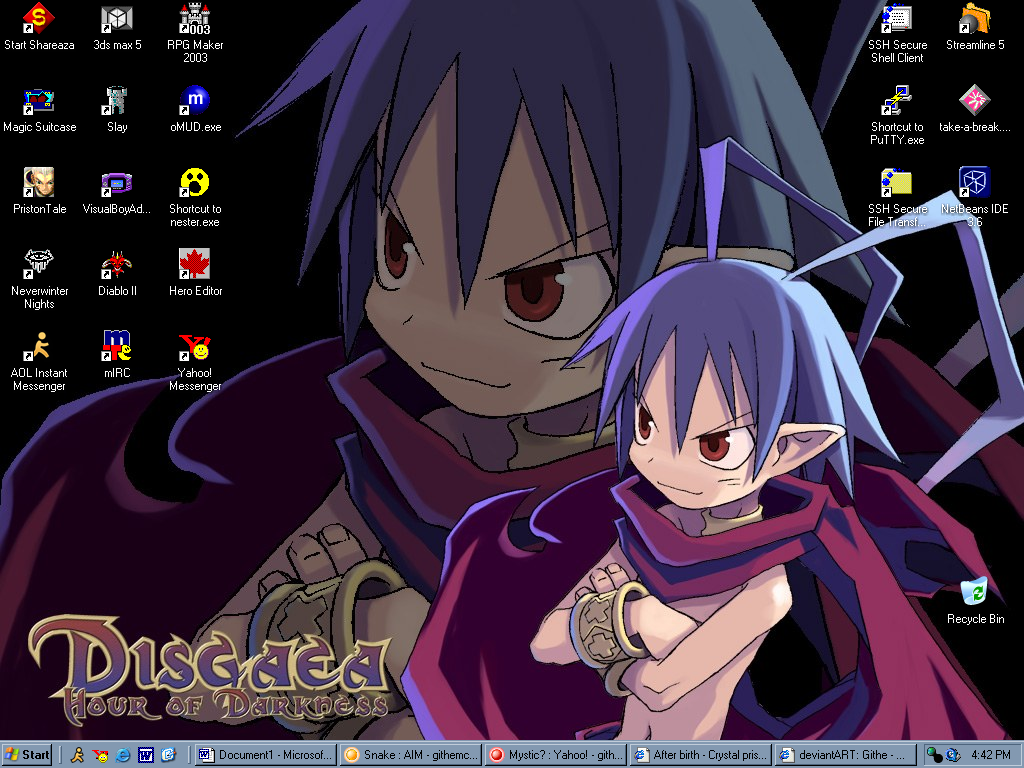Launch Yahoo Messenger from quick launch bar
The image size is (1024, 768).
point(100,756)
